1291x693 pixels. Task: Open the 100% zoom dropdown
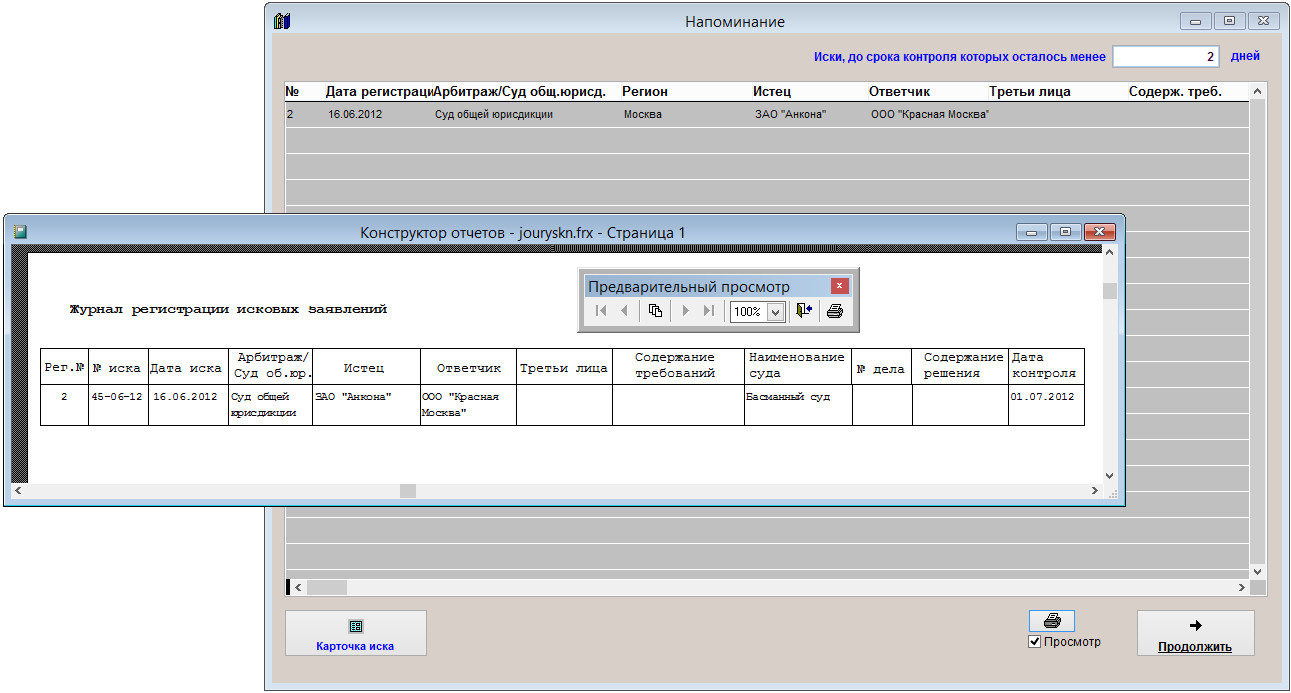[x=773, y=312]
